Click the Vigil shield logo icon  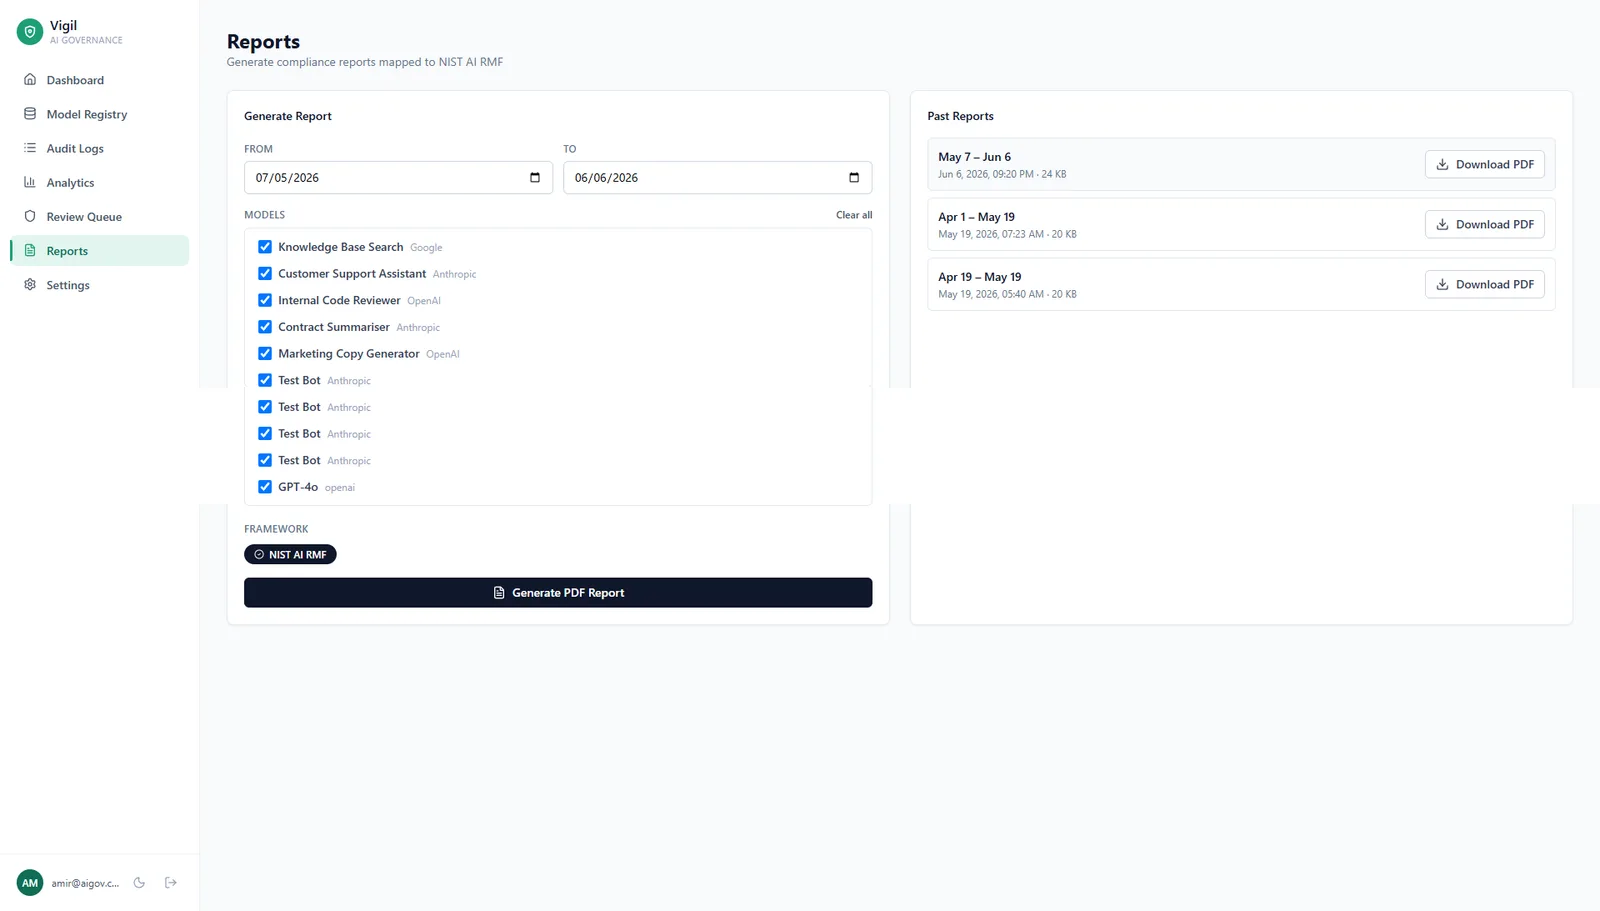30,32
